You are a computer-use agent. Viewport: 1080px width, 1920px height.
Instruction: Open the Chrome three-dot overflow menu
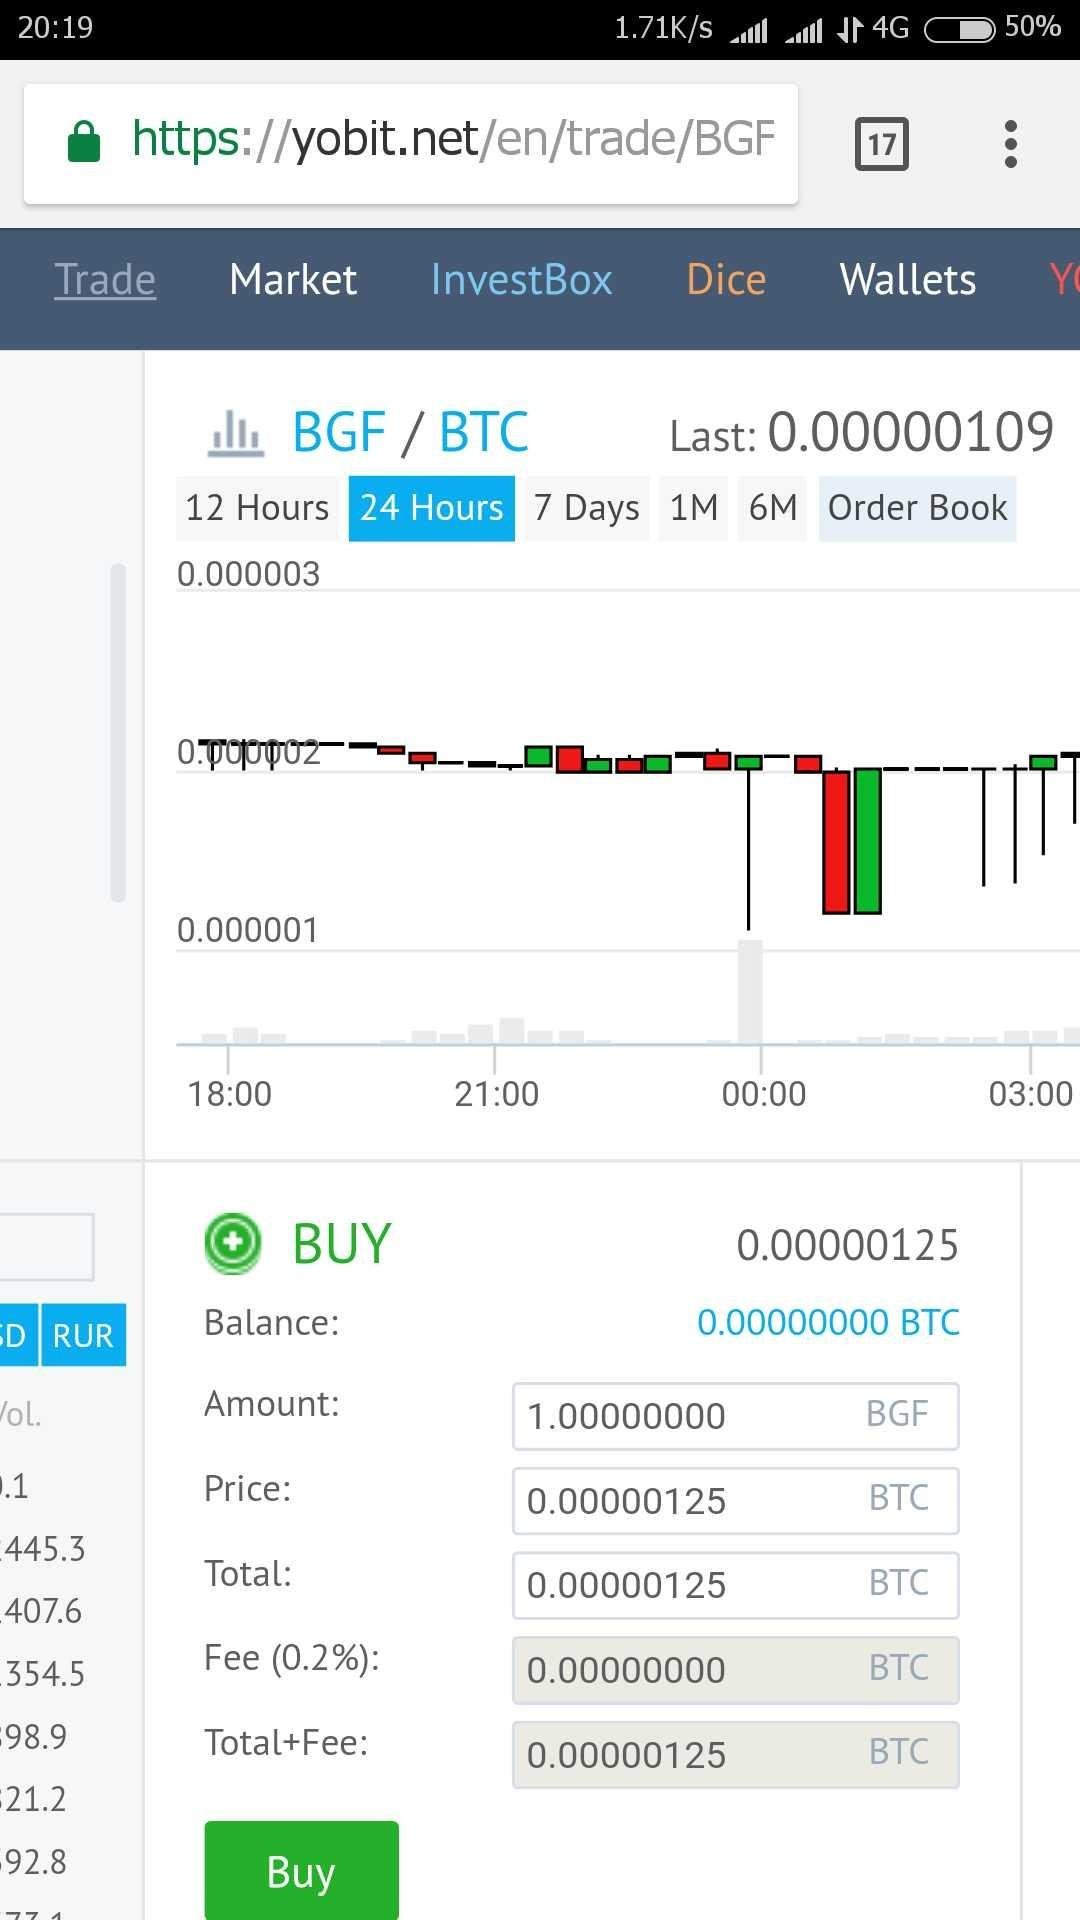click(x=1011, y=144)
